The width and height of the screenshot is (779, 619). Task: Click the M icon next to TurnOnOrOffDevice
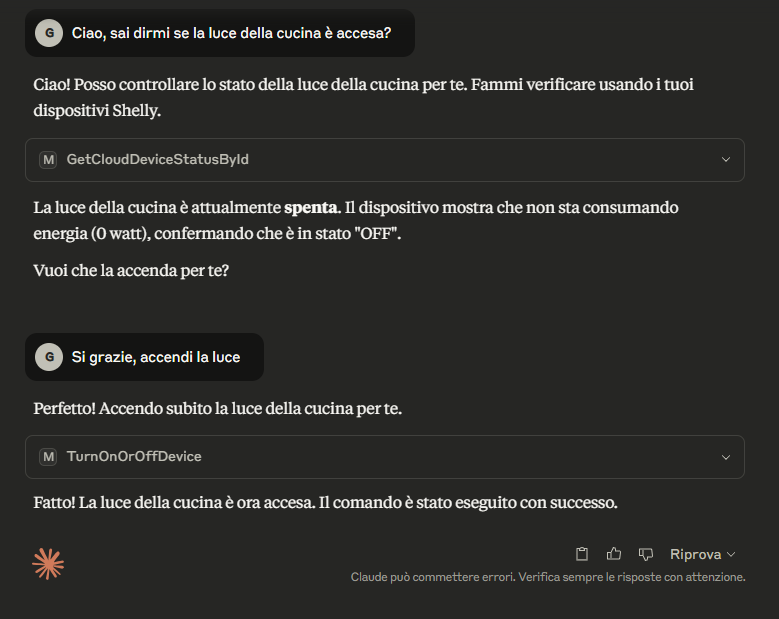coord(48,457)
